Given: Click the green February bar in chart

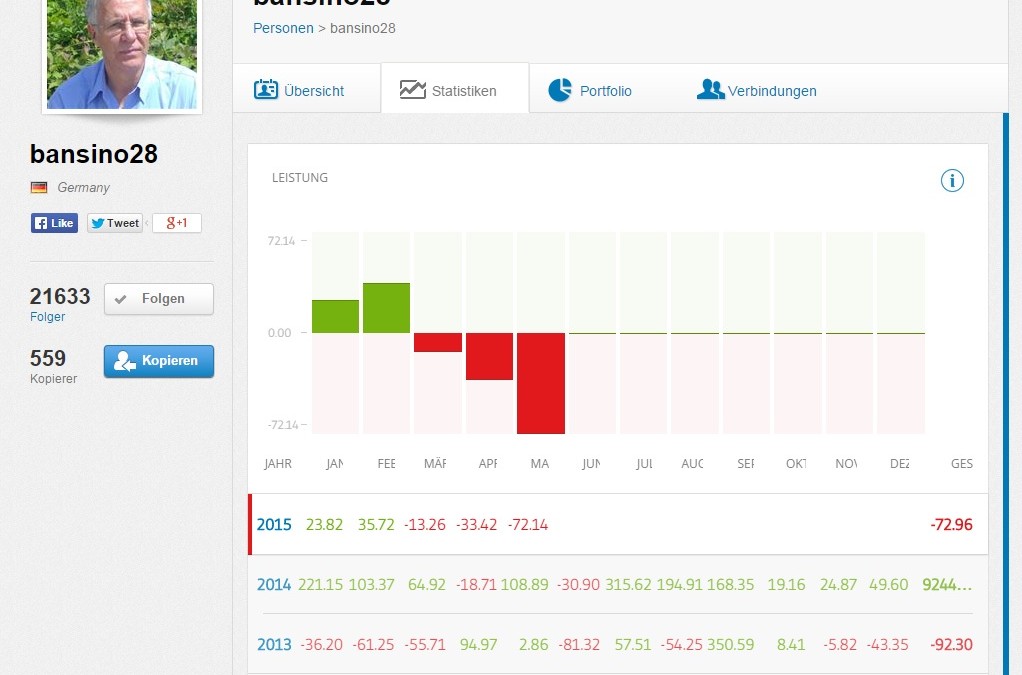Looking at the screenshot, I should 386,308.
